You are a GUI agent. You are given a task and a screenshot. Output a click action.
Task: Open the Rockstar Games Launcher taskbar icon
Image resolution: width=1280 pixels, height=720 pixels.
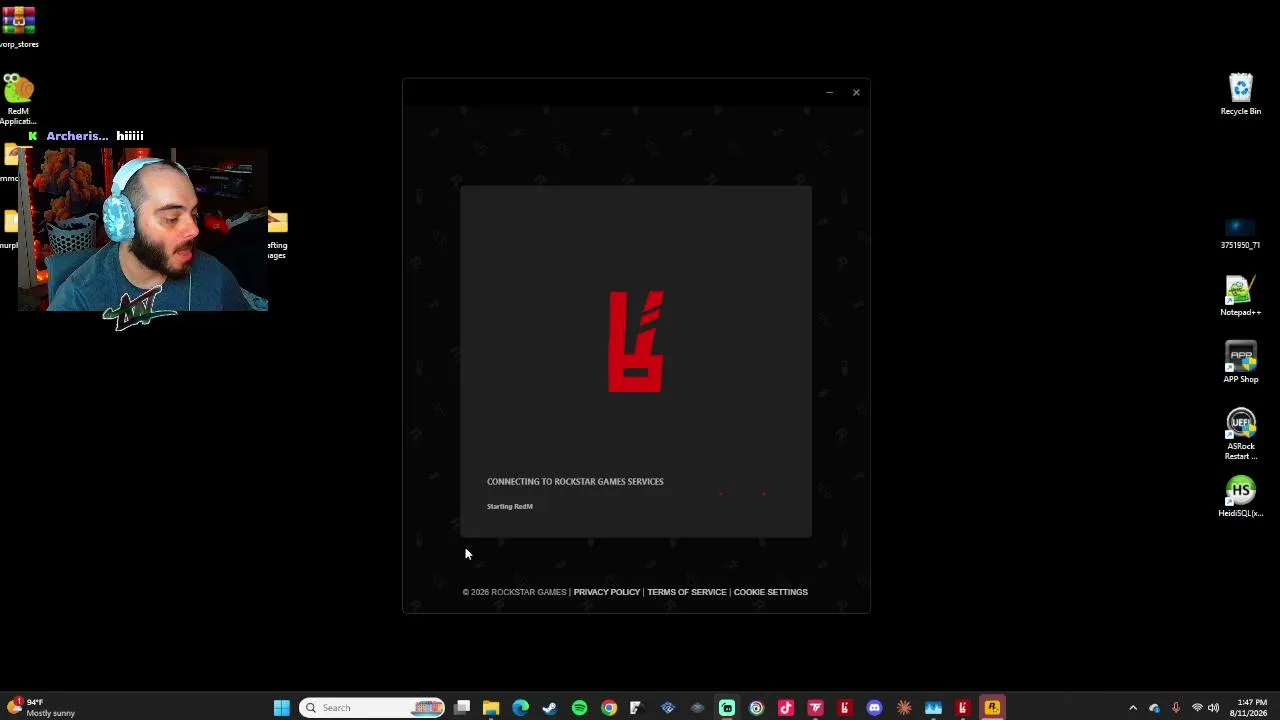click(x=992, y=708)
